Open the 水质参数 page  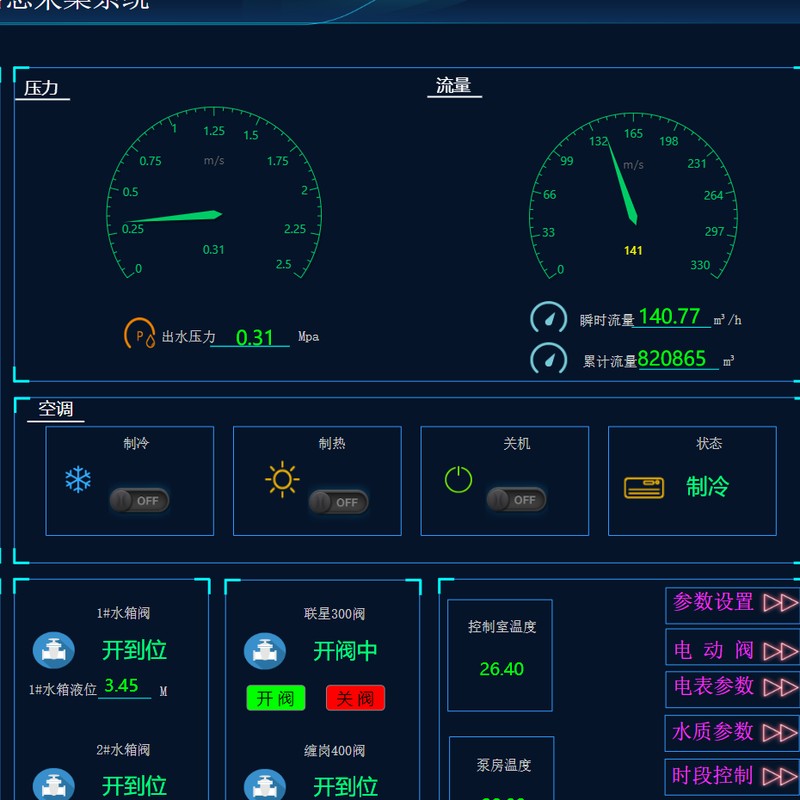click(733, 732)
